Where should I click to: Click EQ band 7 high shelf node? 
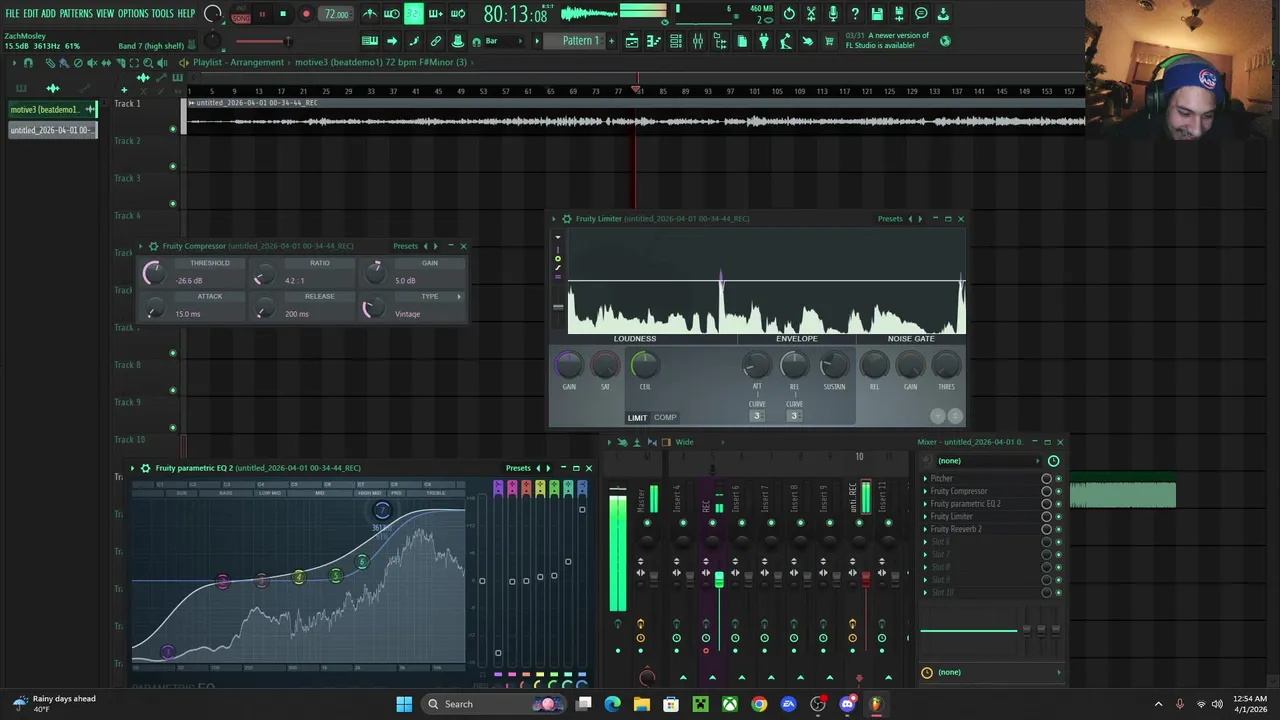[x=381, y=511]
